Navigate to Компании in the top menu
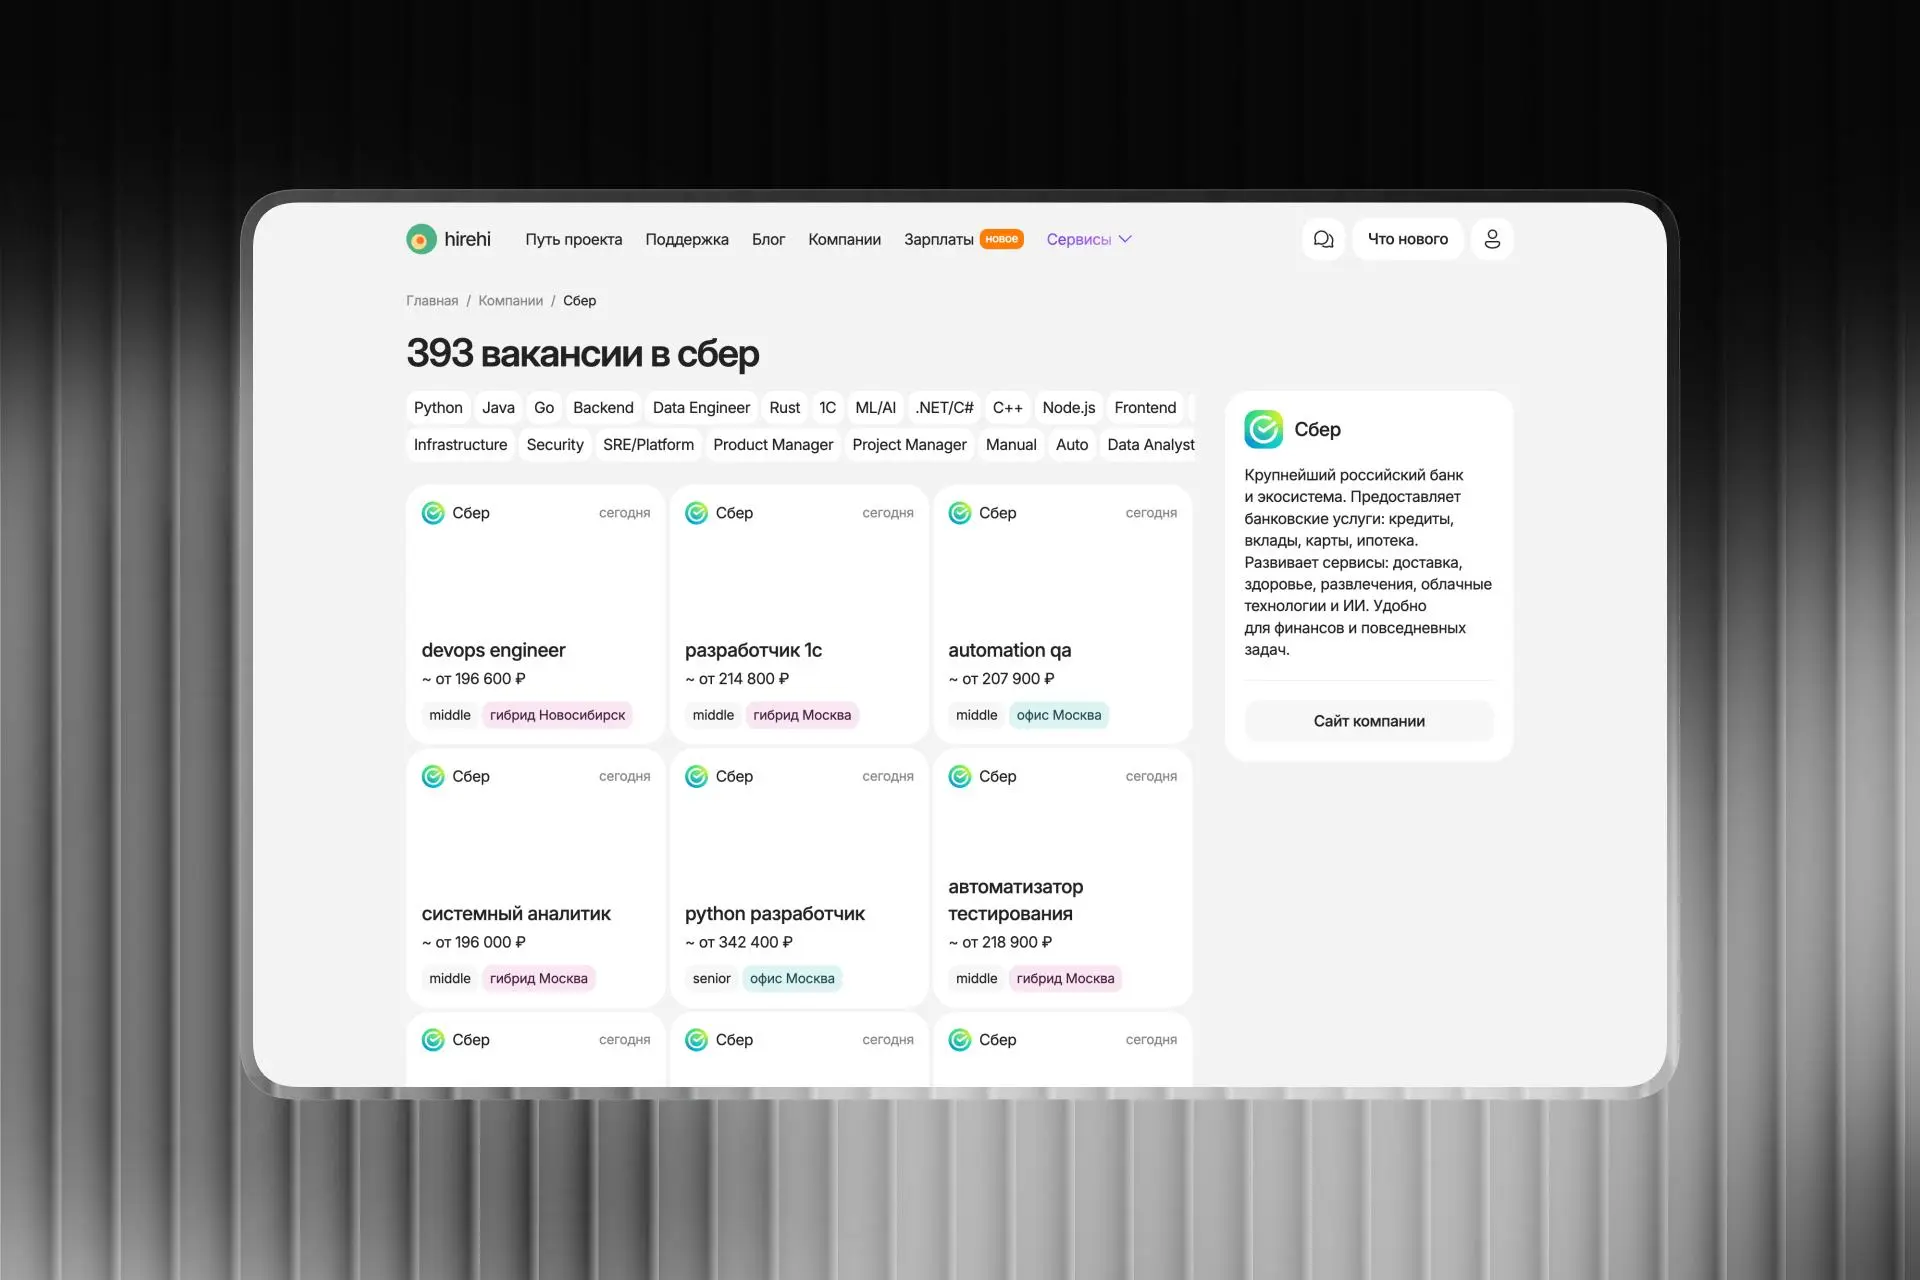This screenshot has width=1920, height=1280. point(845,239)
